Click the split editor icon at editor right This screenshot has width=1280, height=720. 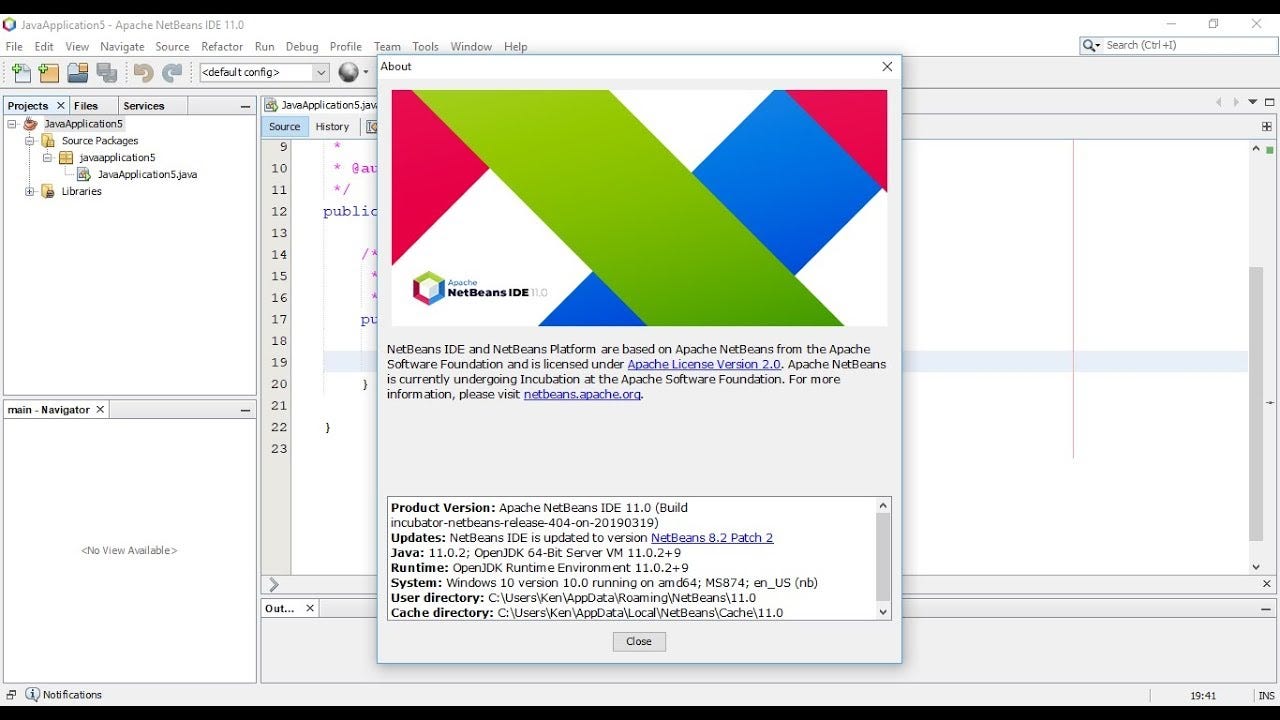tap(1267, 127)
